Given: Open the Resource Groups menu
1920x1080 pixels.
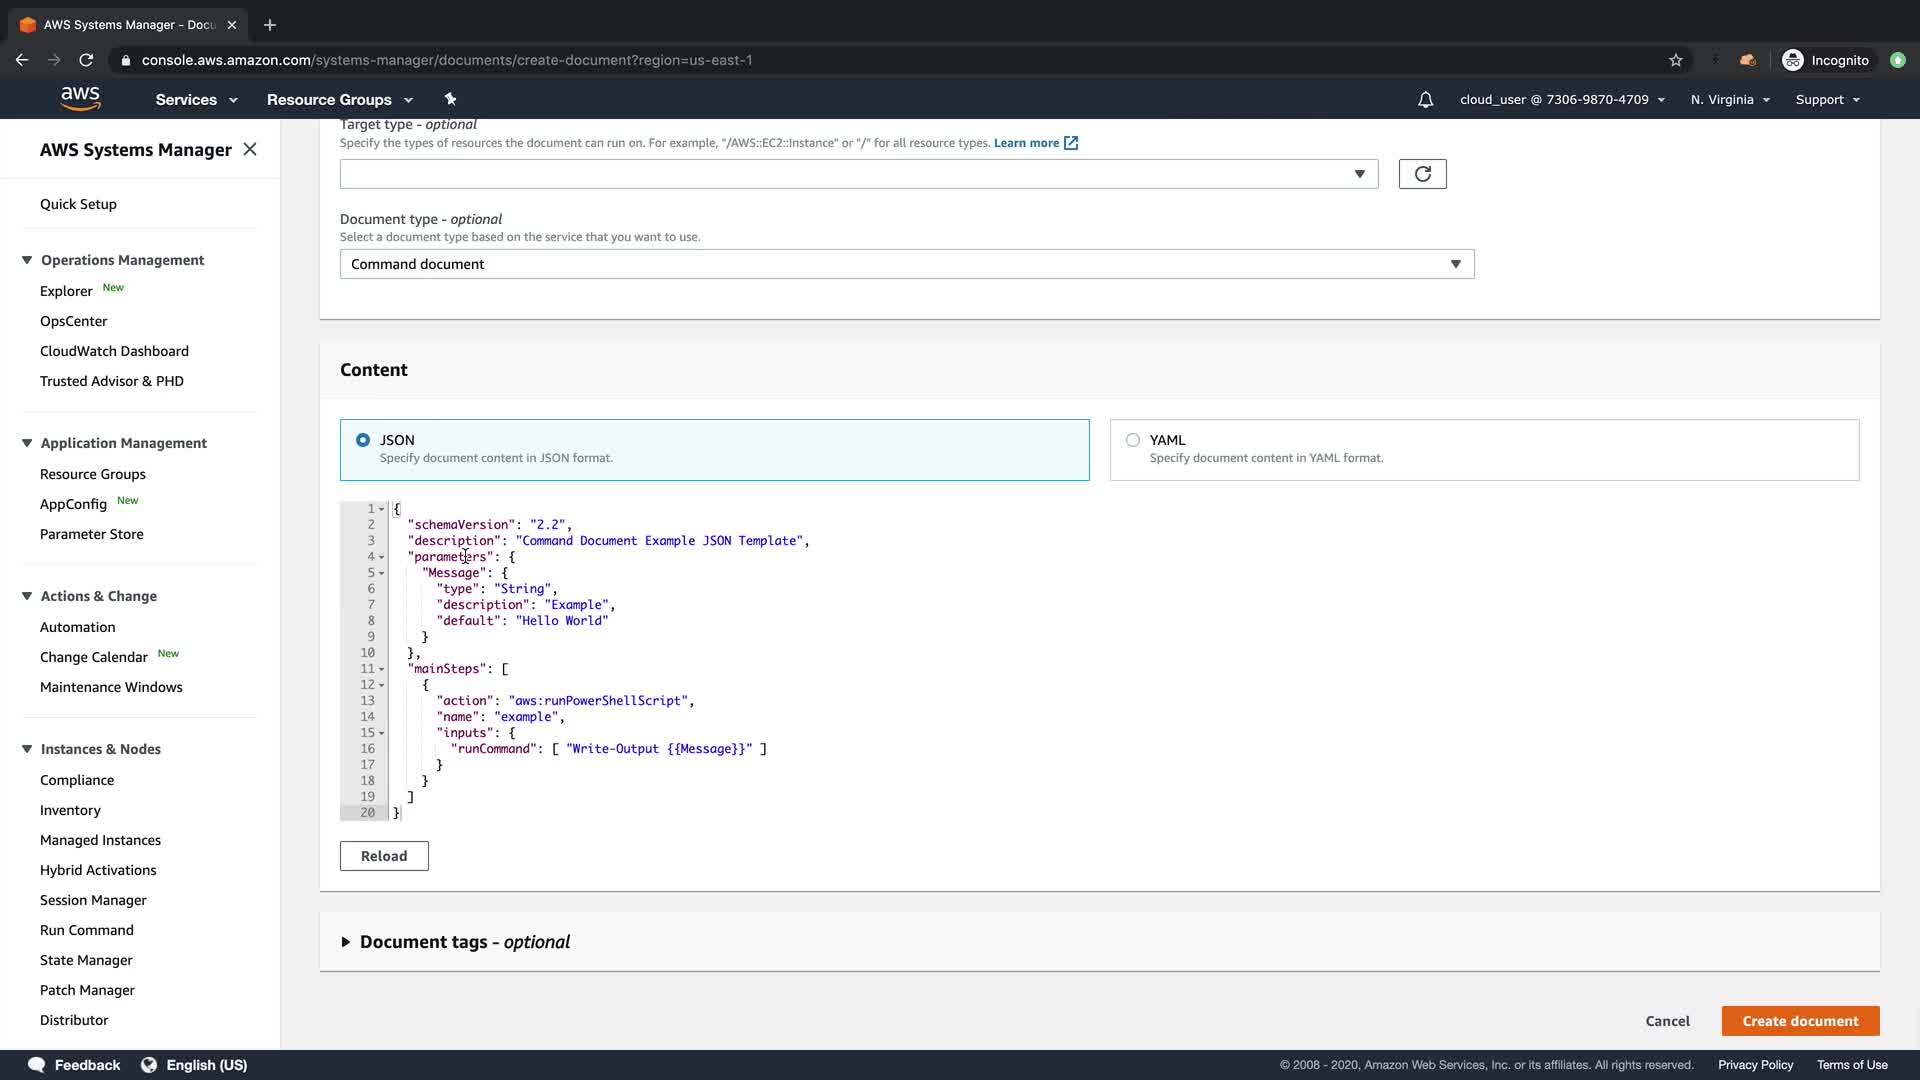Looking at the screenshot, I should [x=339, y=100].
